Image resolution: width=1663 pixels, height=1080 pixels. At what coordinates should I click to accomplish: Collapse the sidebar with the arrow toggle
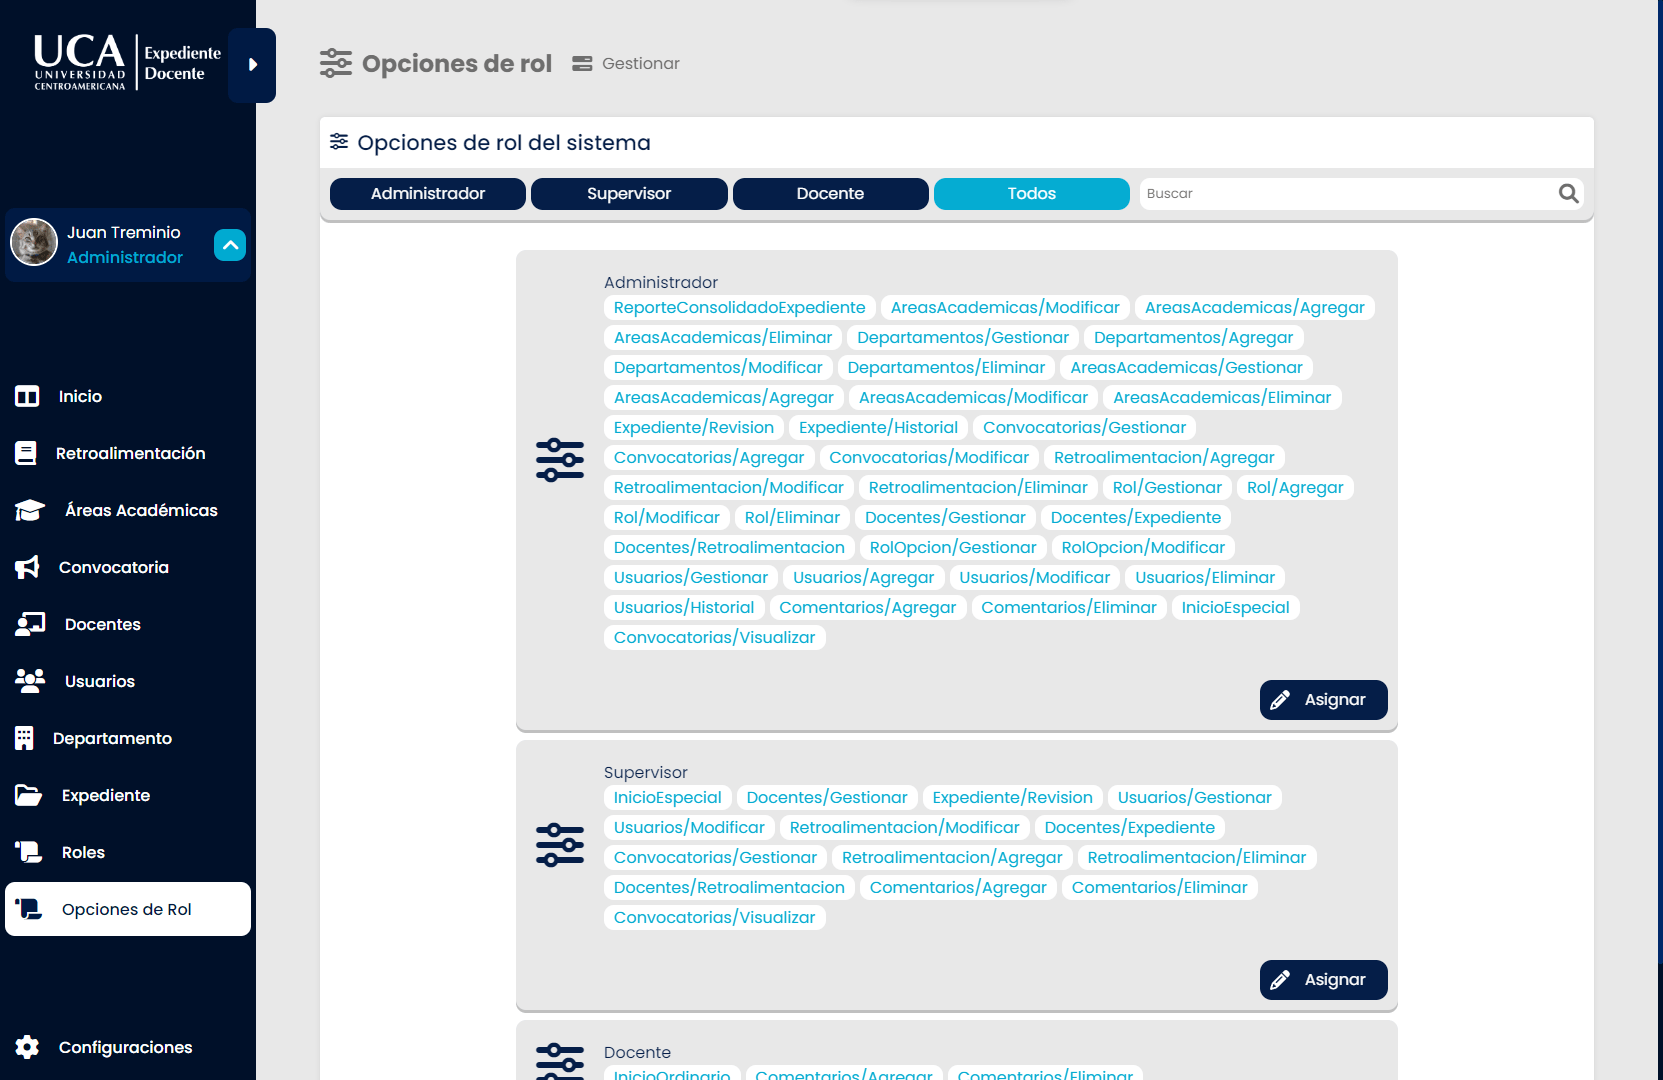tap(252, 65)
